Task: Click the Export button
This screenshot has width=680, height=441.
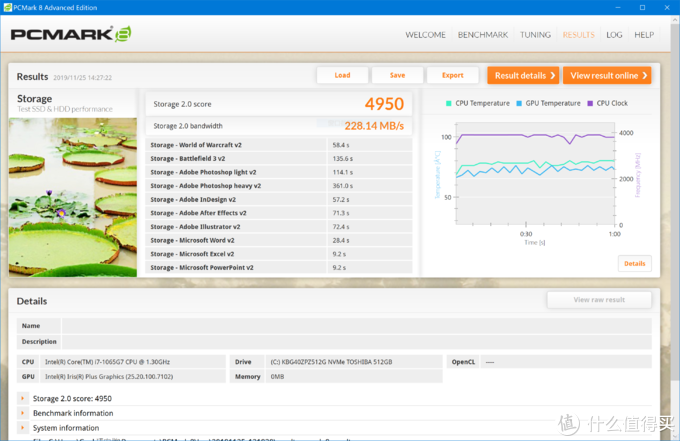Action: 452,75
